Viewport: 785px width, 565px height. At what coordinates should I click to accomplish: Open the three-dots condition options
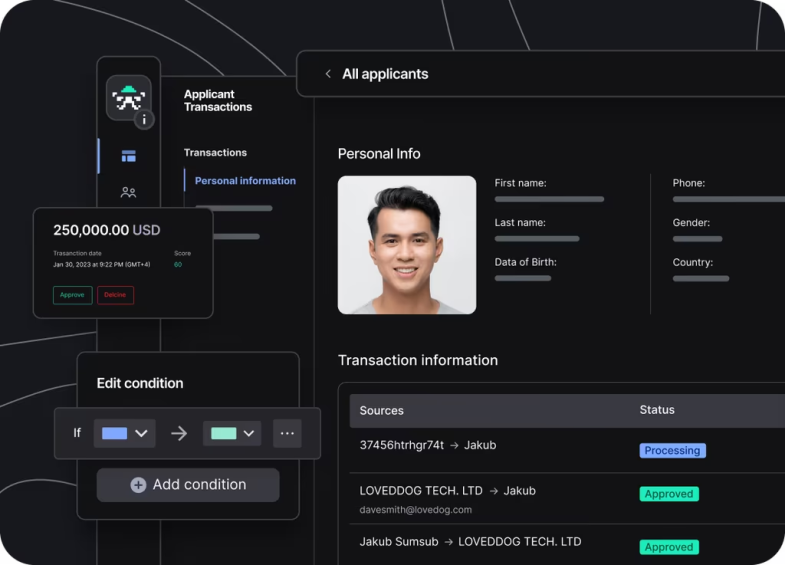[x=287, y=433]
